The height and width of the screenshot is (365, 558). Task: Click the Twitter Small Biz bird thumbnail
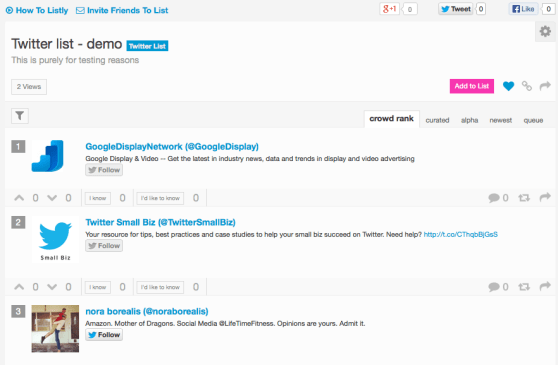tap(55, 239)
